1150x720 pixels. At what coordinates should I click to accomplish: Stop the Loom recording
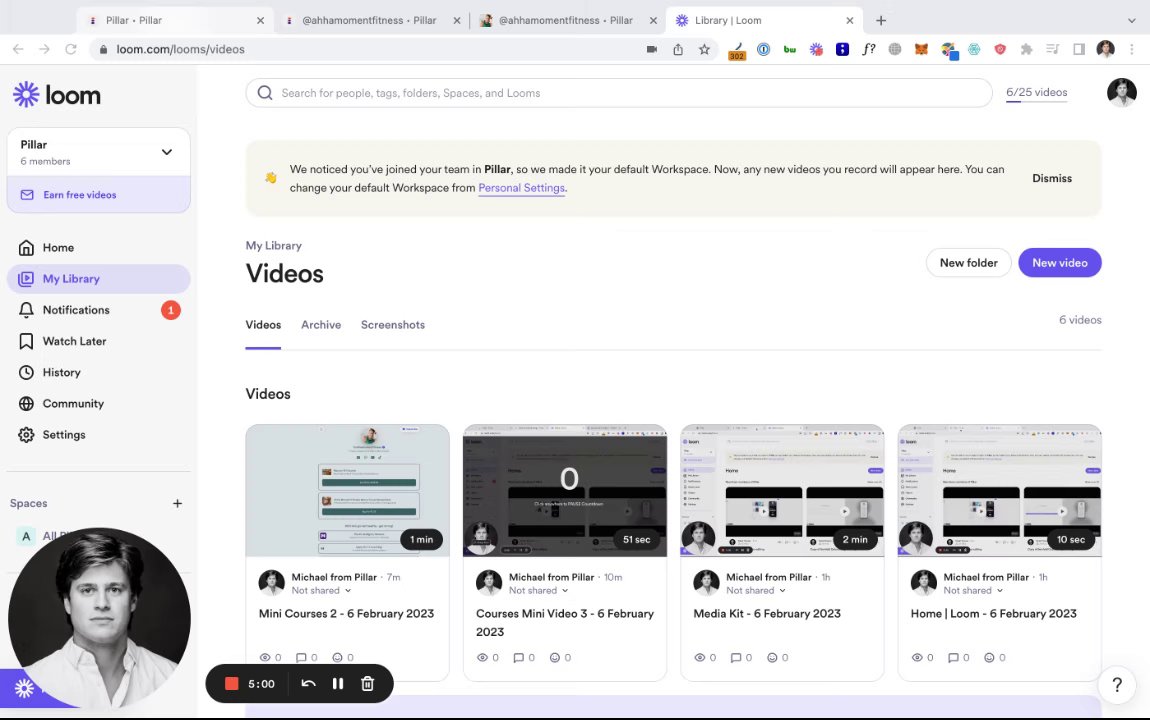(231, 683)
